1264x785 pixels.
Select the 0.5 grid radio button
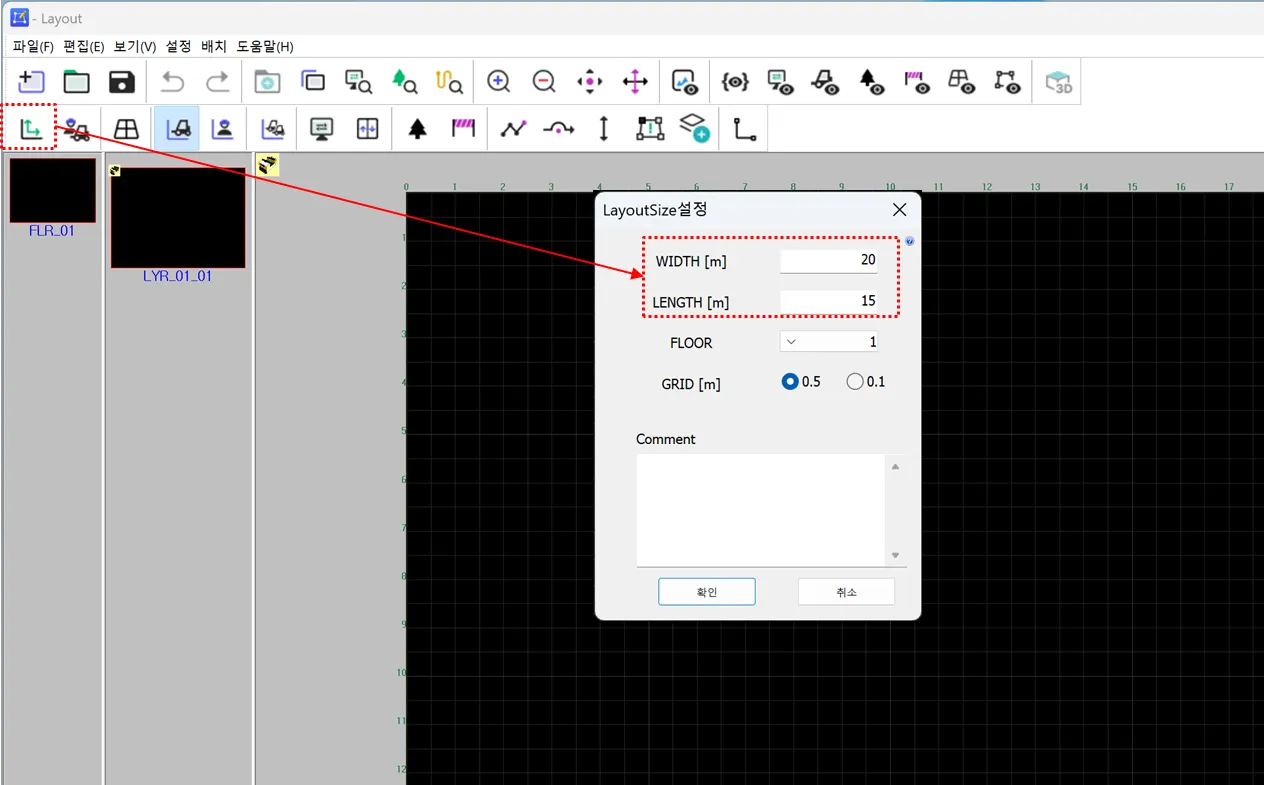[x=790, y=382]
